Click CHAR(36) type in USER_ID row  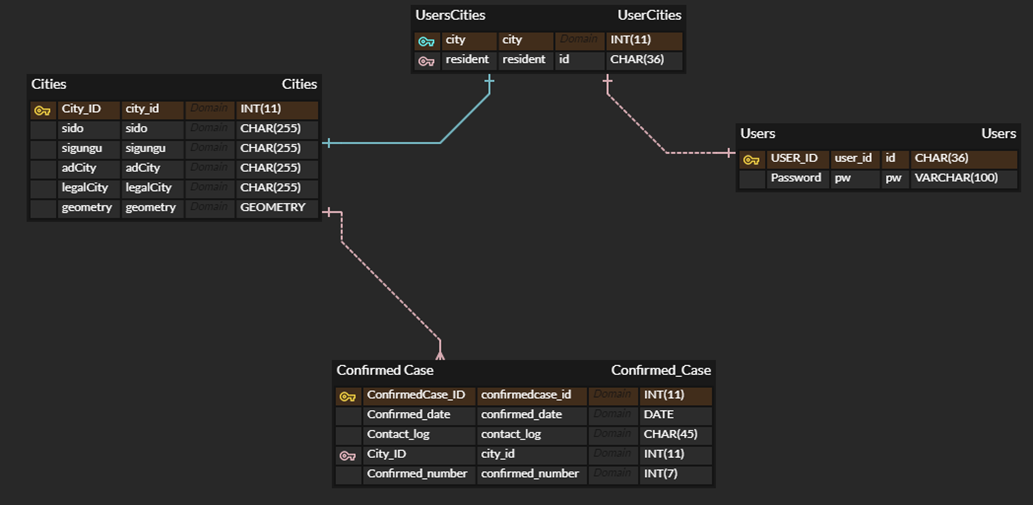pyautogui.click(x=963, y=159)
